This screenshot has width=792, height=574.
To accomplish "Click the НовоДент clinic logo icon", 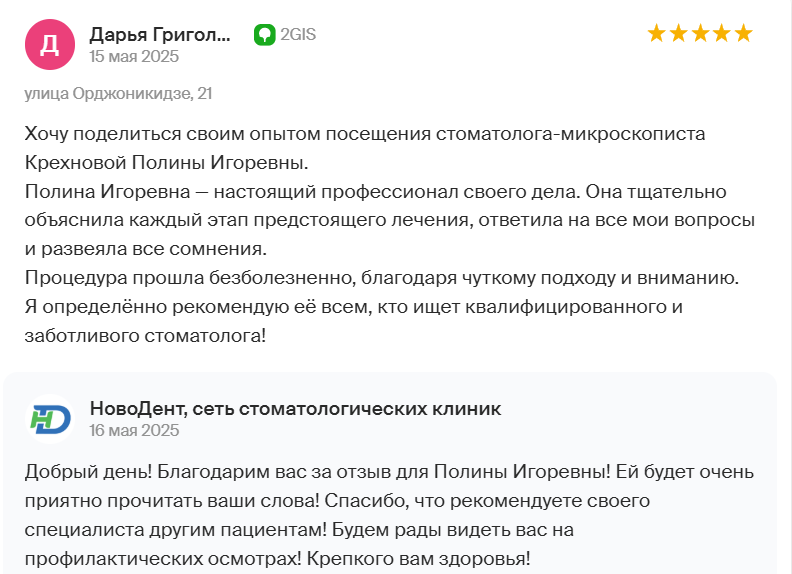I will [50, 419].
